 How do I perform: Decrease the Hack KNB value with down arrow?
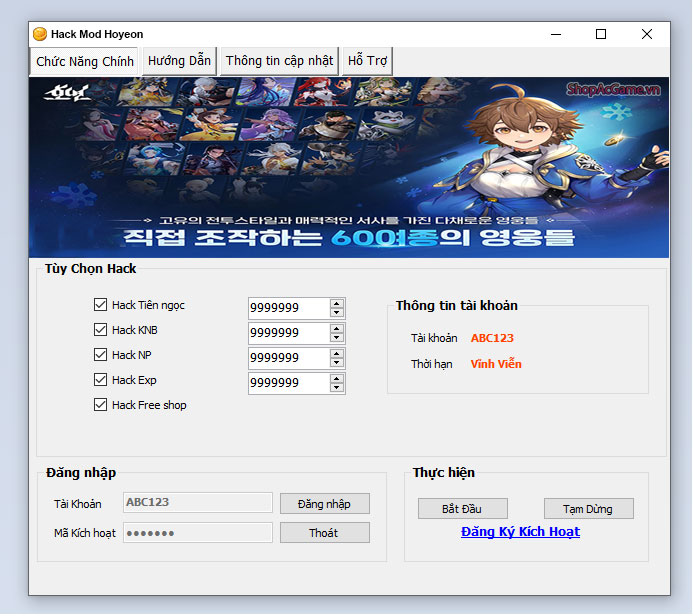click(337, 338)
